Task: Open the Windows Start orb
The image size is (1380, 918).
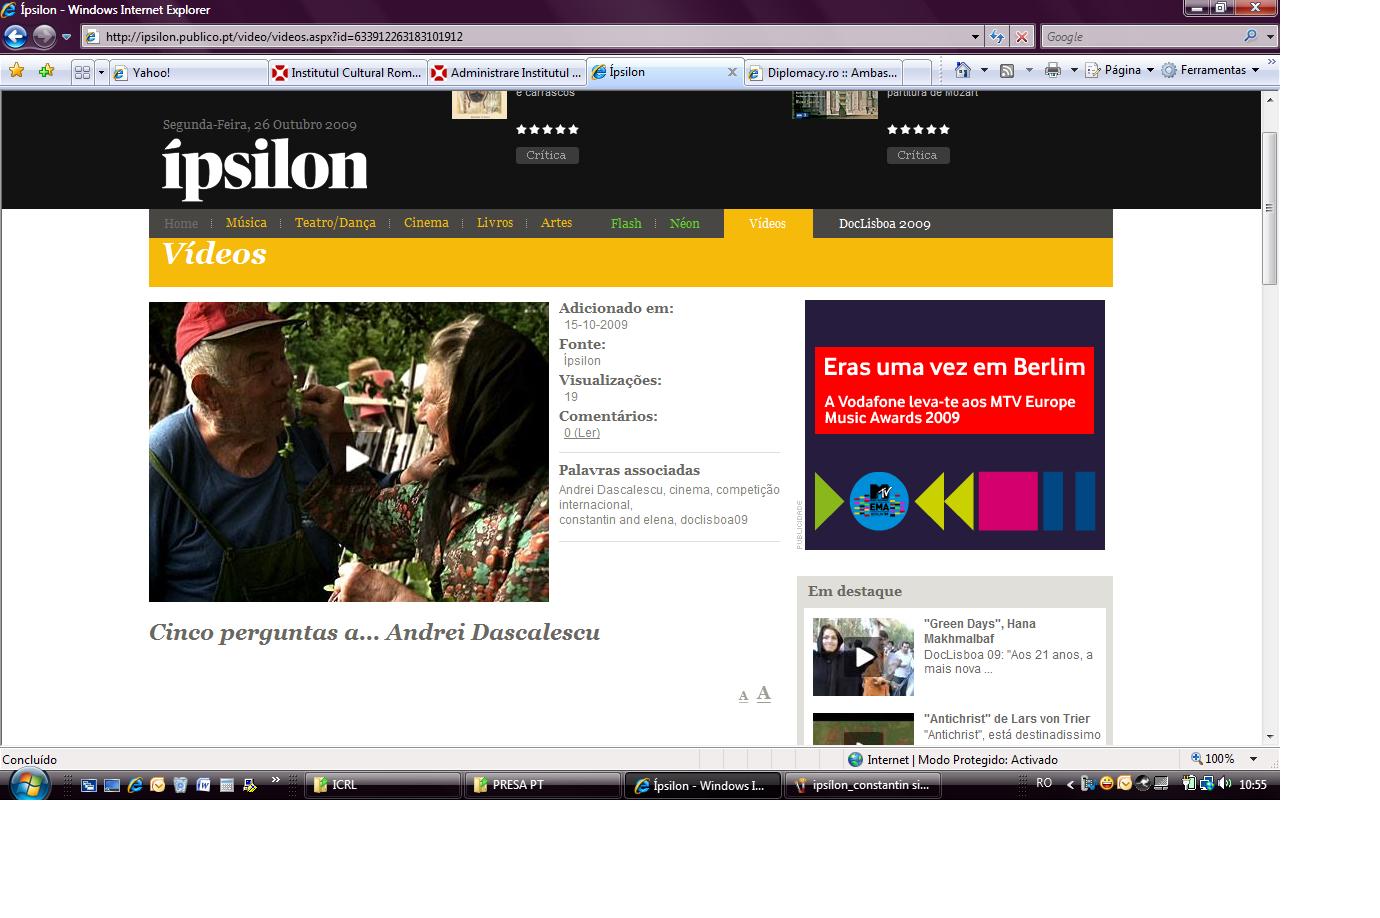Action: 29,784
